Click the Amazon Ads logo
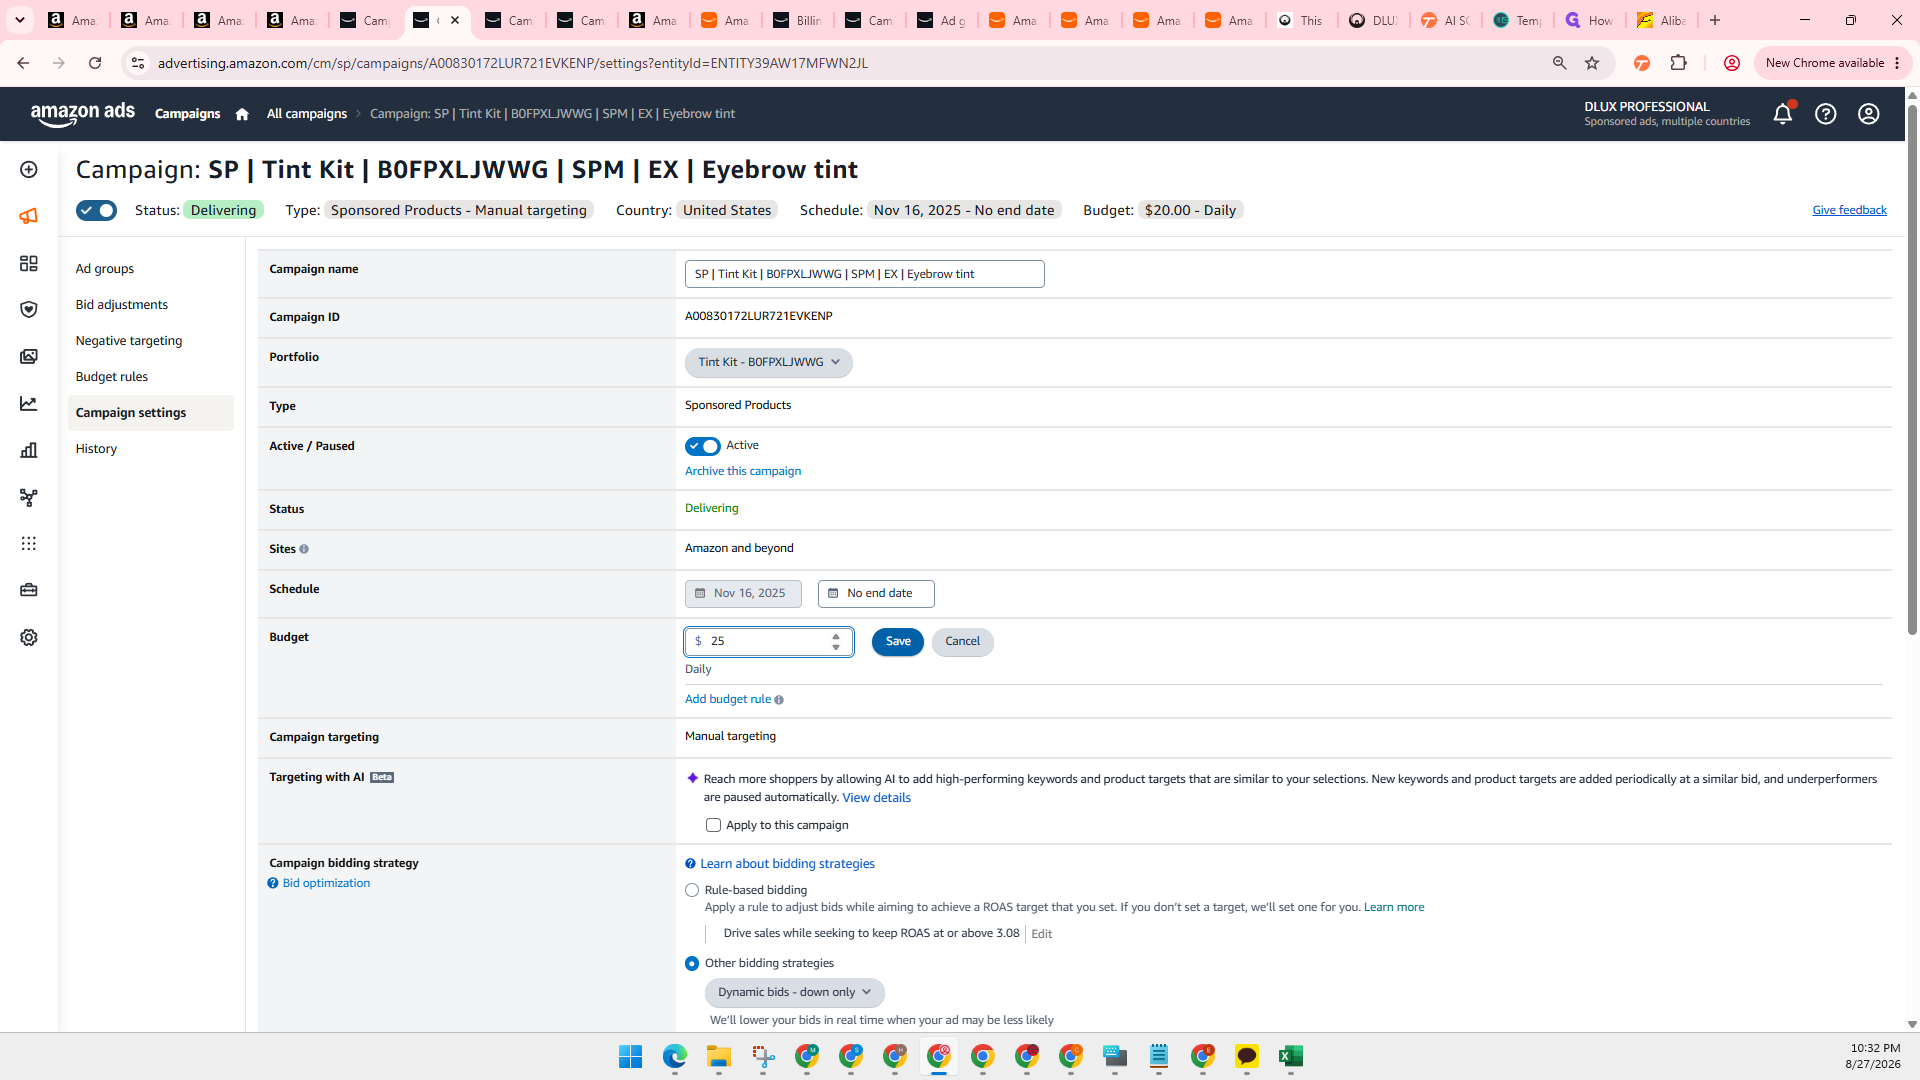Image resolution: width=1920 pixels, height=1080 pixels. [x=83, y=114]
